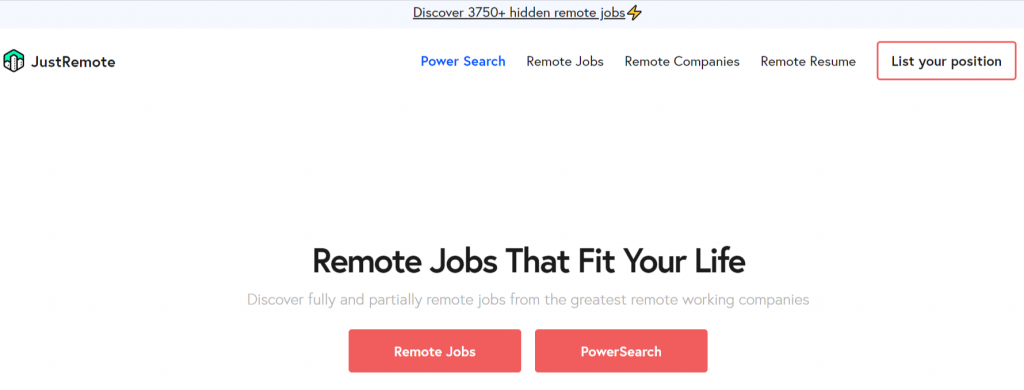
Task: Click the Discover fully and partially remote subtitle
Action: (528, 300)
